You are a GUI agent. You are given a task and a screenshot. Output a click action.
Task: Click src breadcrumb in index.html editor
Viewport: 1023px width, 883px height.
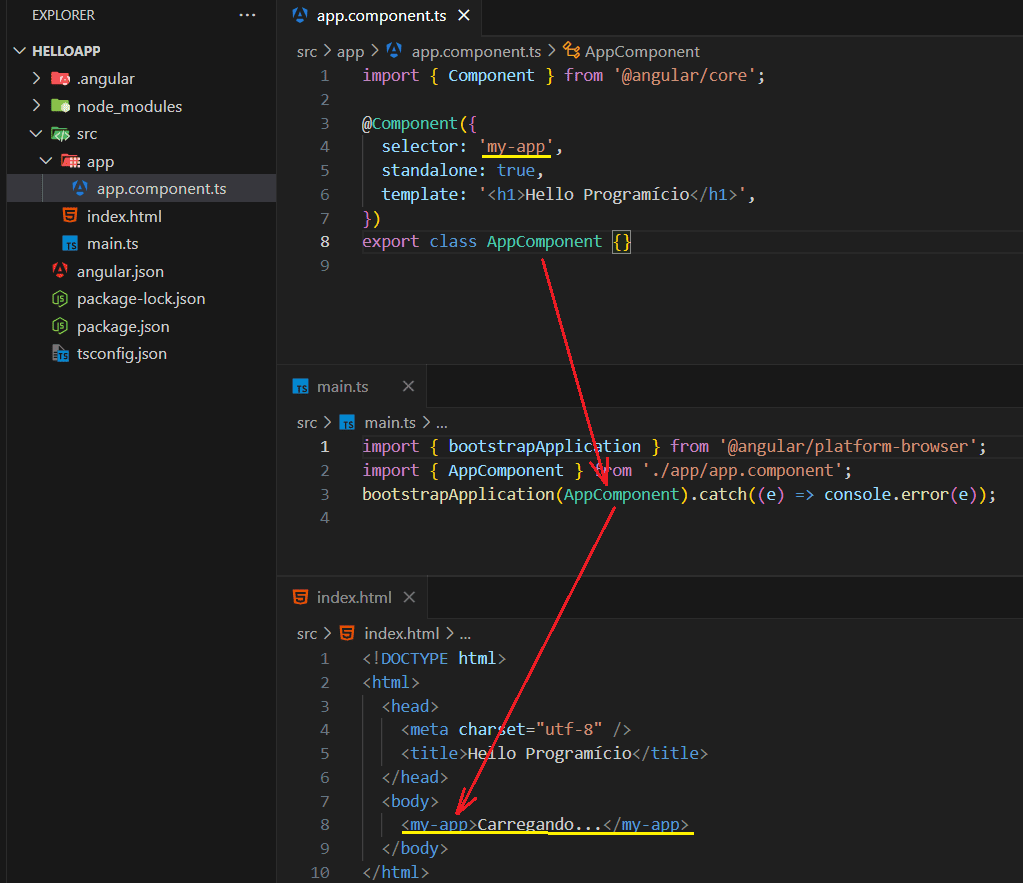click(307, 634)
